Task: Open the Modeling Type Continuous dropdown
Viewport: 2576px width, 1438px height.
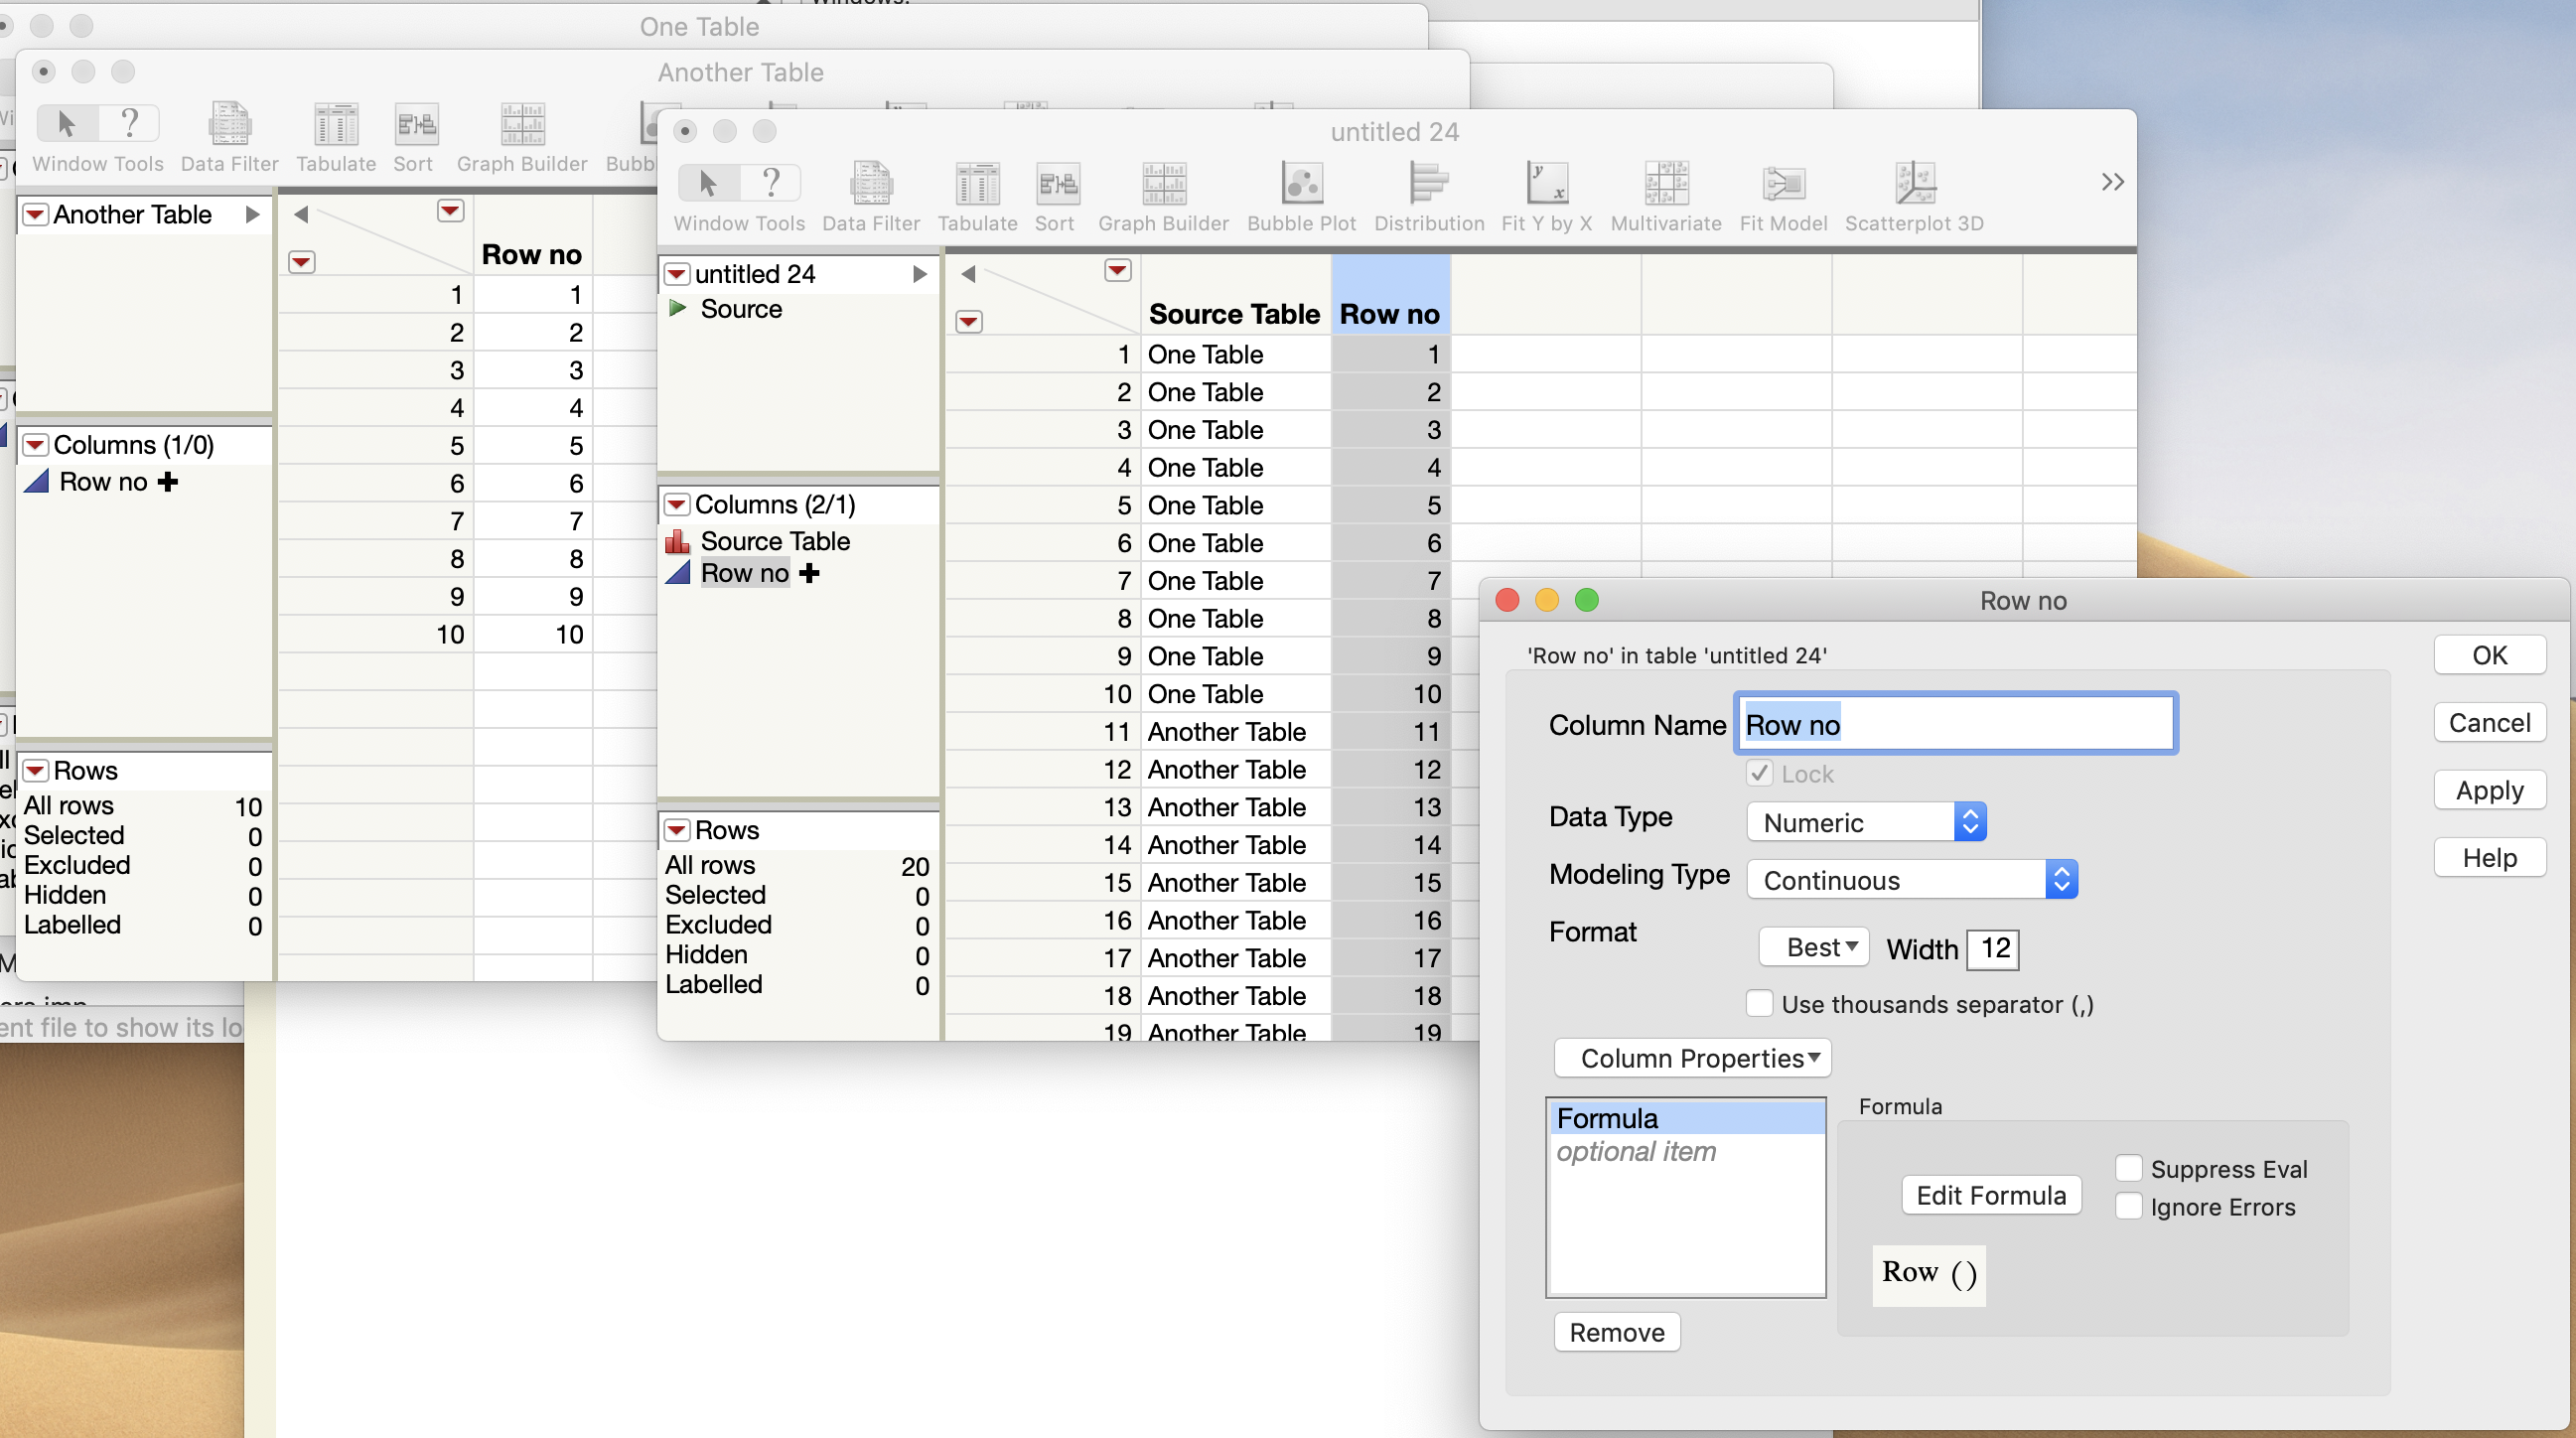Action: click(x=1911, y=880)
